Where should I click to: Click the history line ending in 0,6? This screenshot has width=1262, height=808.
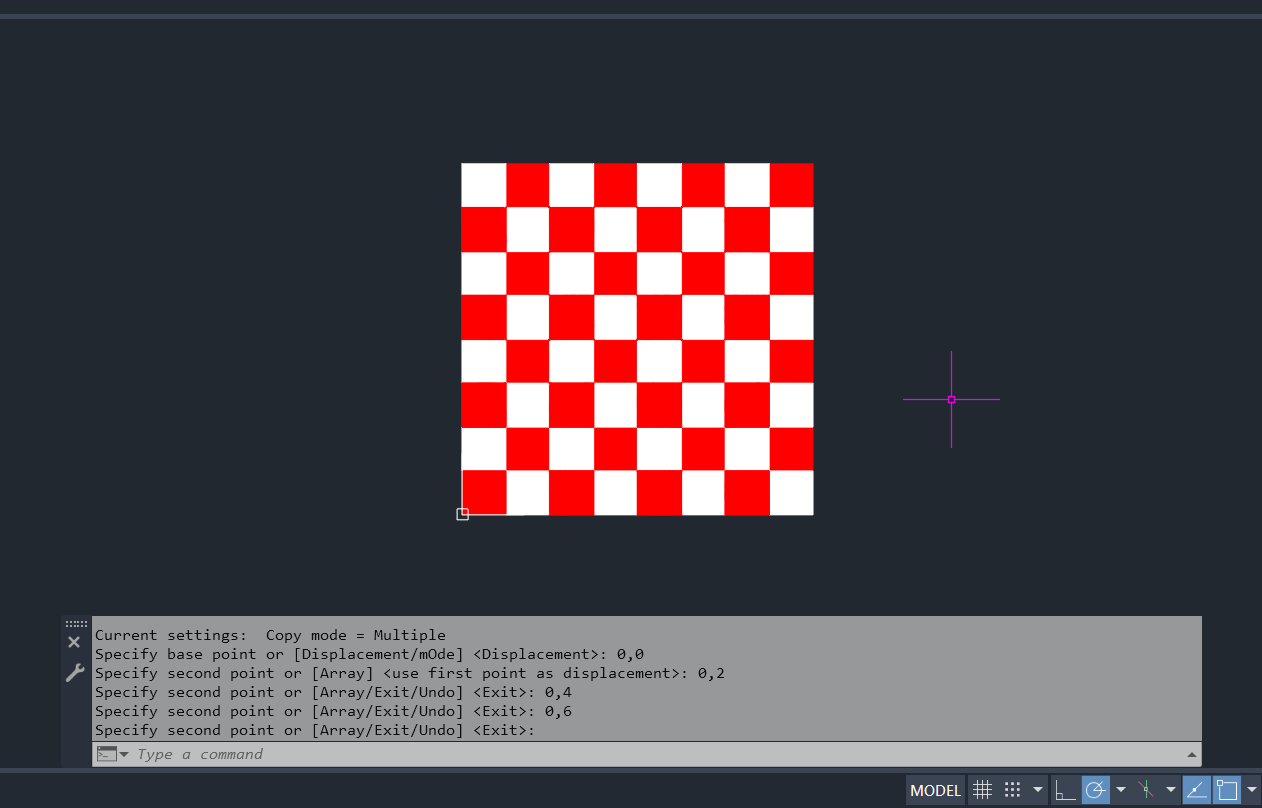pyautogui.click(x=333, y=711)
